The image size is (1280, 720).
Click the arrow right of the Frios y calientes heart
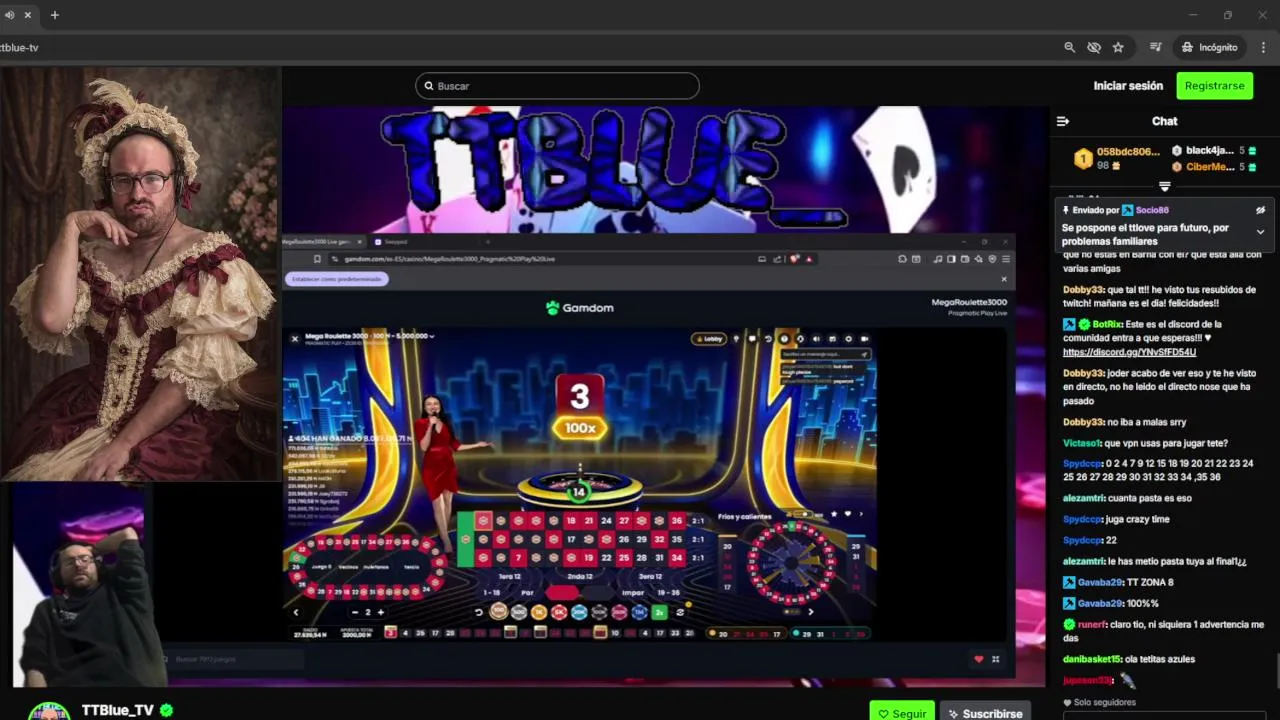point(863,514)
